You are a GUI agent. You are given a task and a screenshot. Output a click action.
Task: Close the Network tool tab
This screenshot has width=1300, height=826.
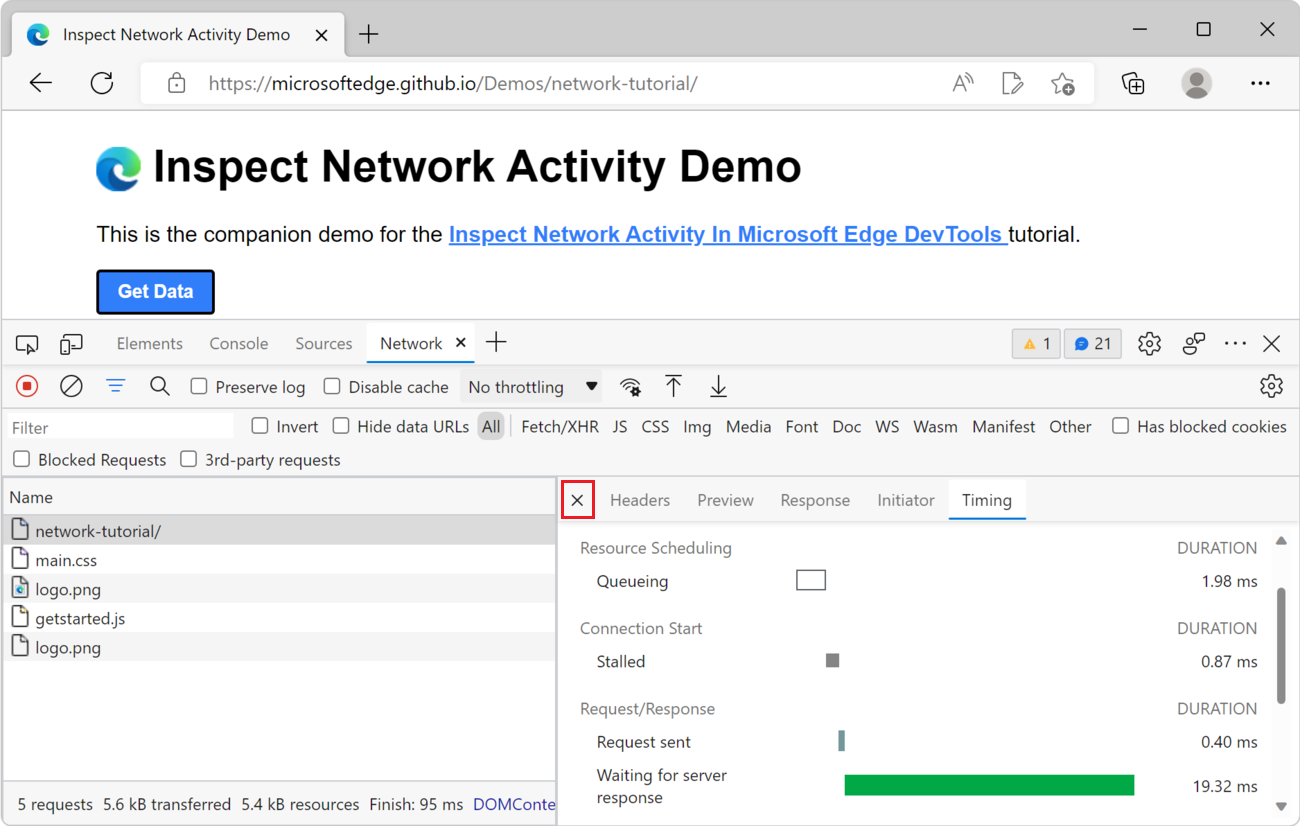coord(461,342)
